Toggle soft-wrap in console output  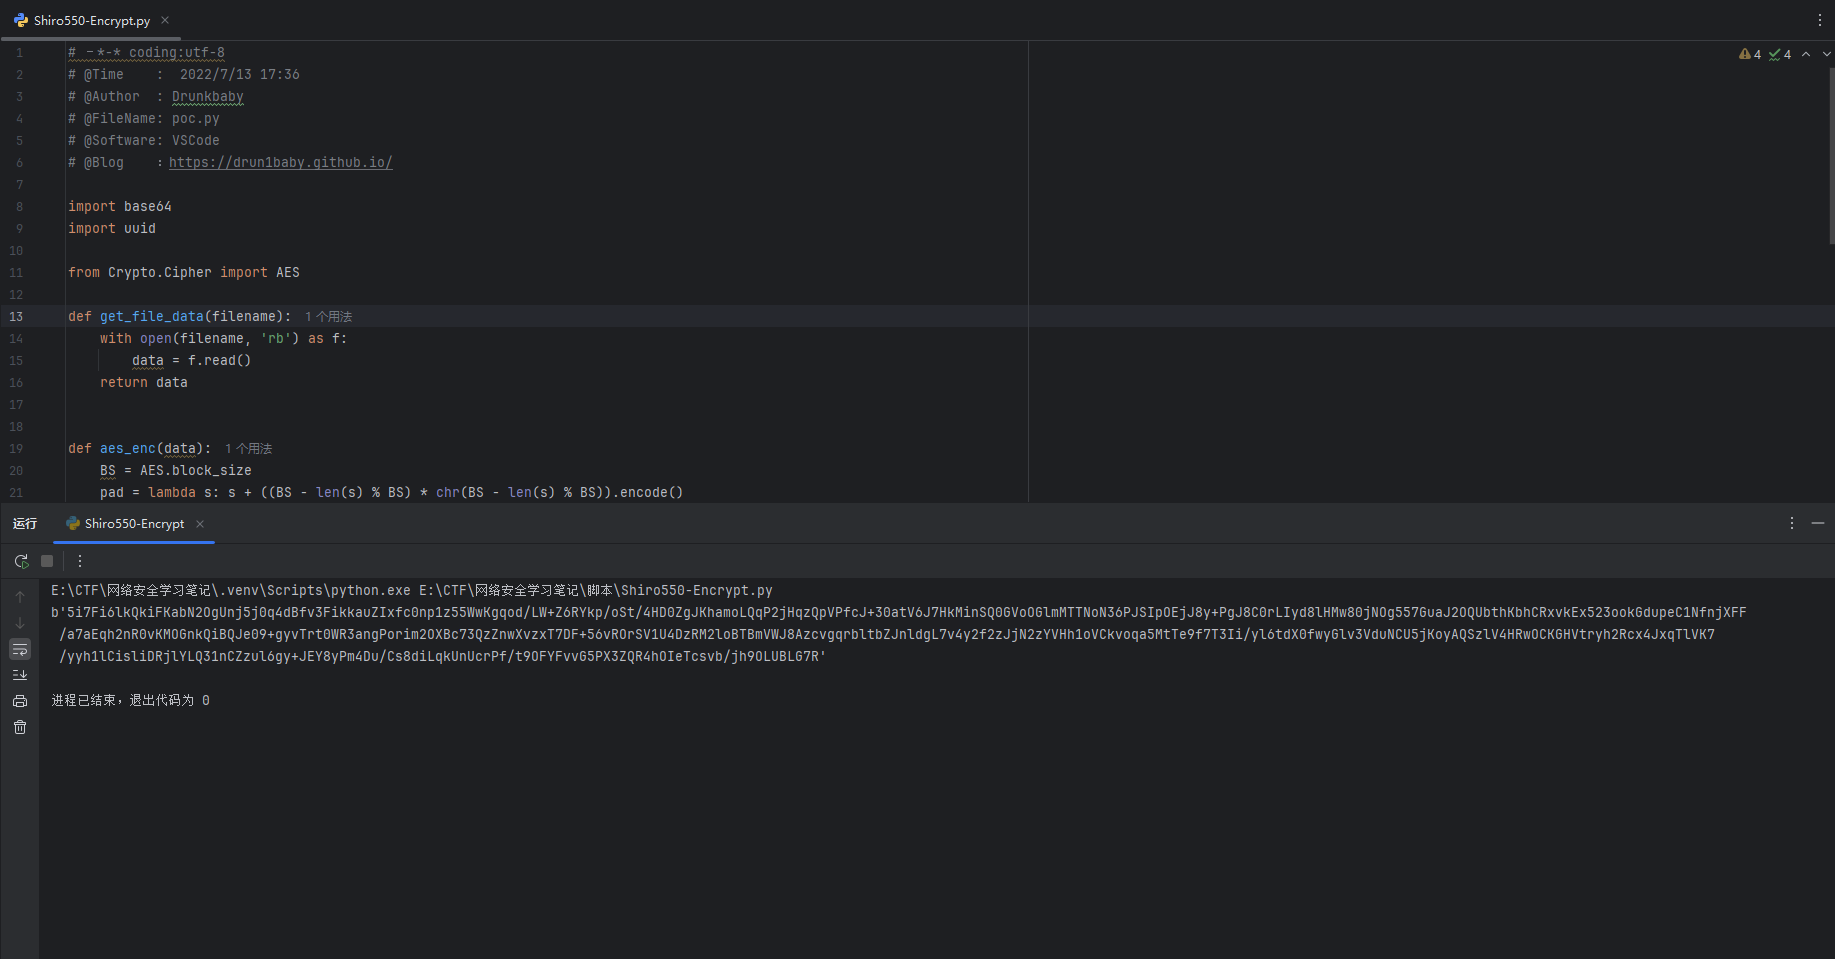(20, 650)
